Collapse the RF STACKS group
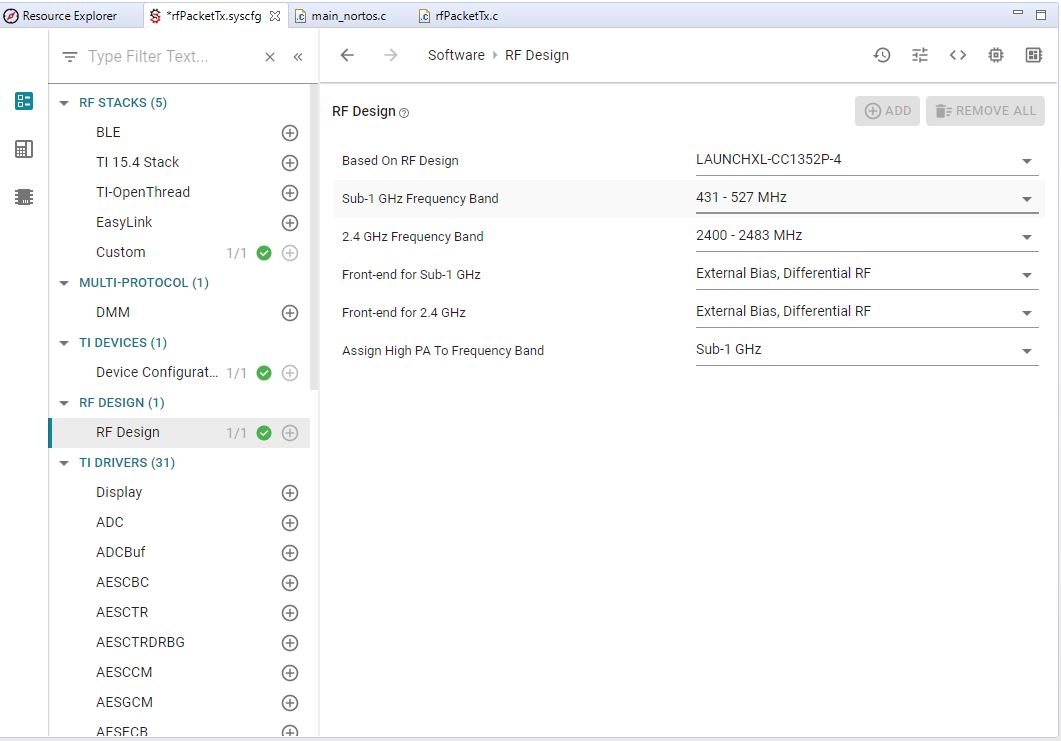This screenshot has width=1061, height=741. click(64, 103)
